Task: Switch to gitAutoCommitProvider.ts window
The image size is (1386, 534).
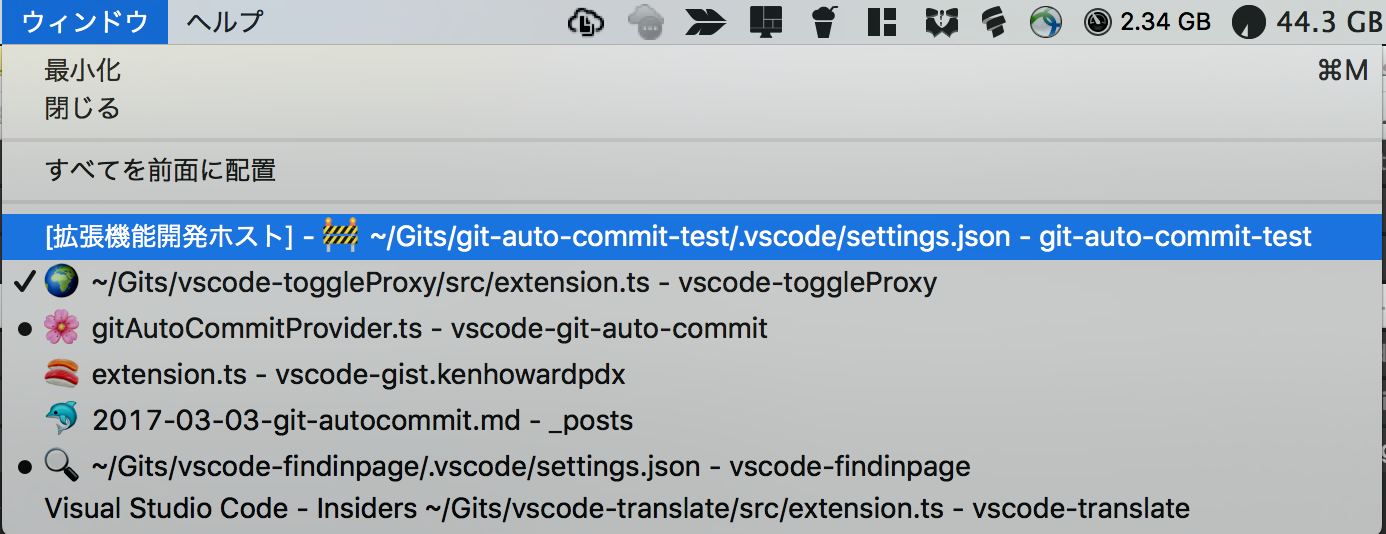Action: tap(429, 328)
